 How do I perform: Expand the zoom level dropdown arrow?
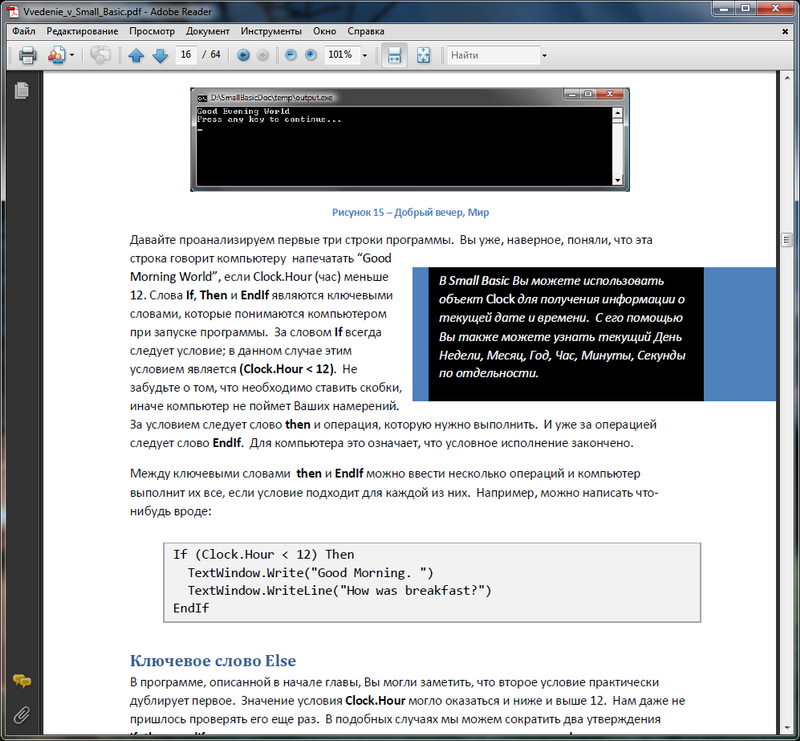pos(365,55)
